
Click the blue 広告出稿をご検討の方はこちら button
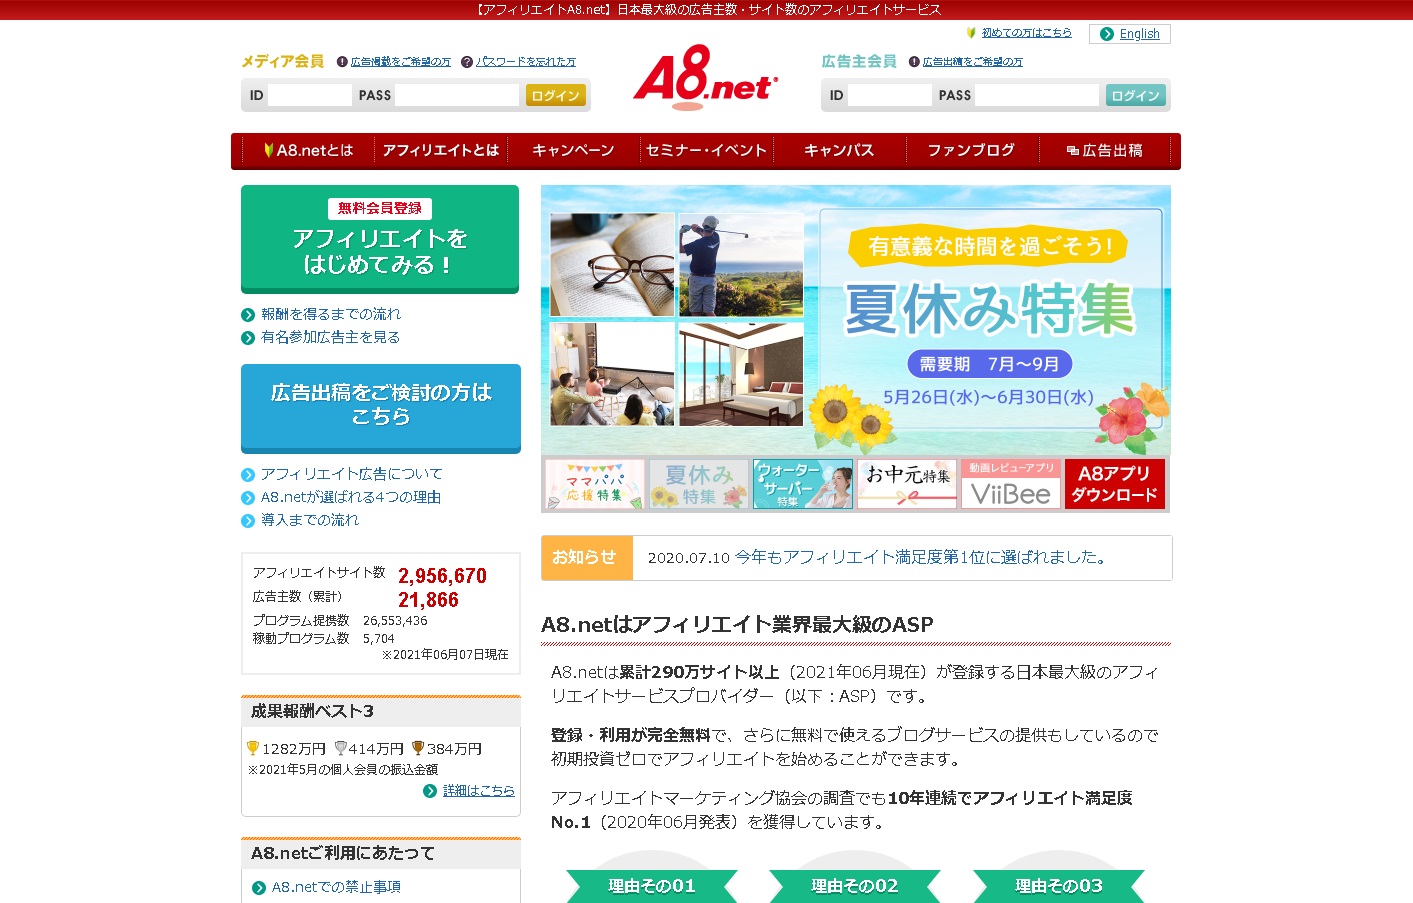(x=381, y=408)
